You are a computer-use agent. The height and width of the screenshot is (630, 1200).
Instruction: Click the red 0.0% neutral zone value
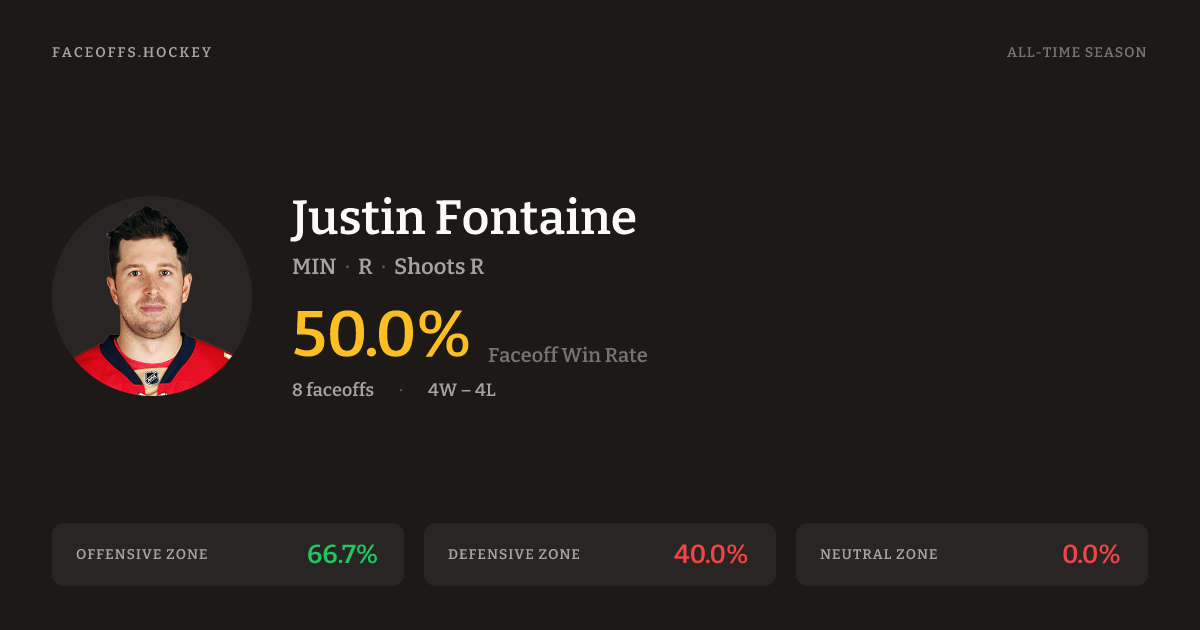pyautogui.click(x=1090, y=554)
